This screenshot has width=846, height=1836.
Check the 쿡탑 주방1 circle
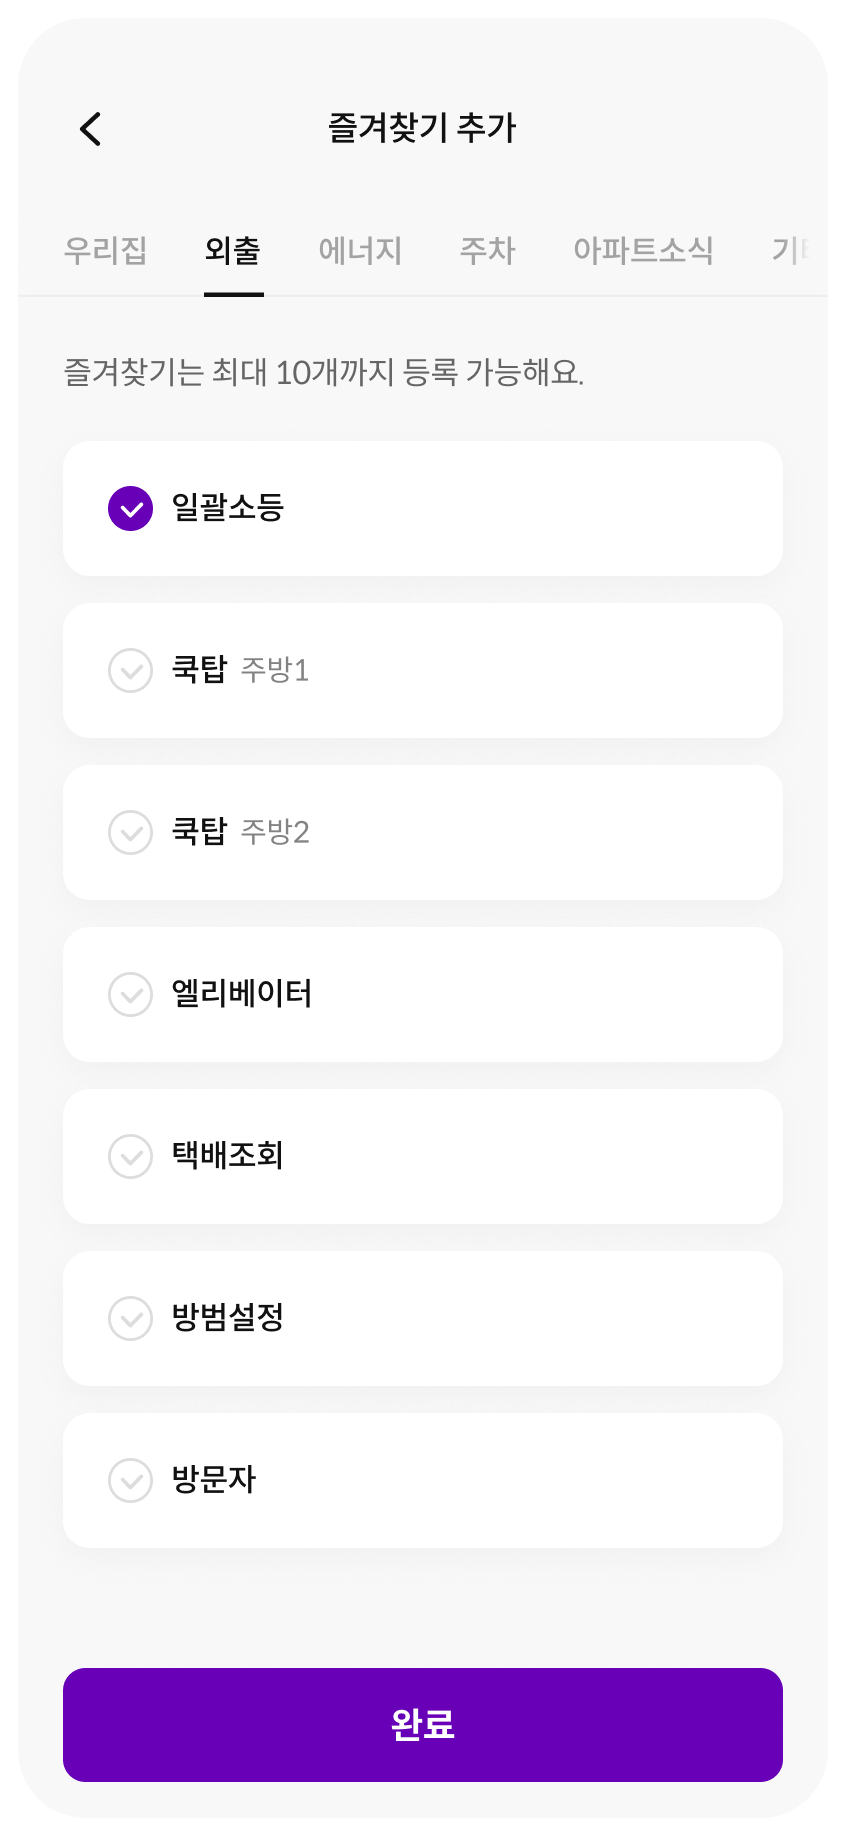click(130, 670)
